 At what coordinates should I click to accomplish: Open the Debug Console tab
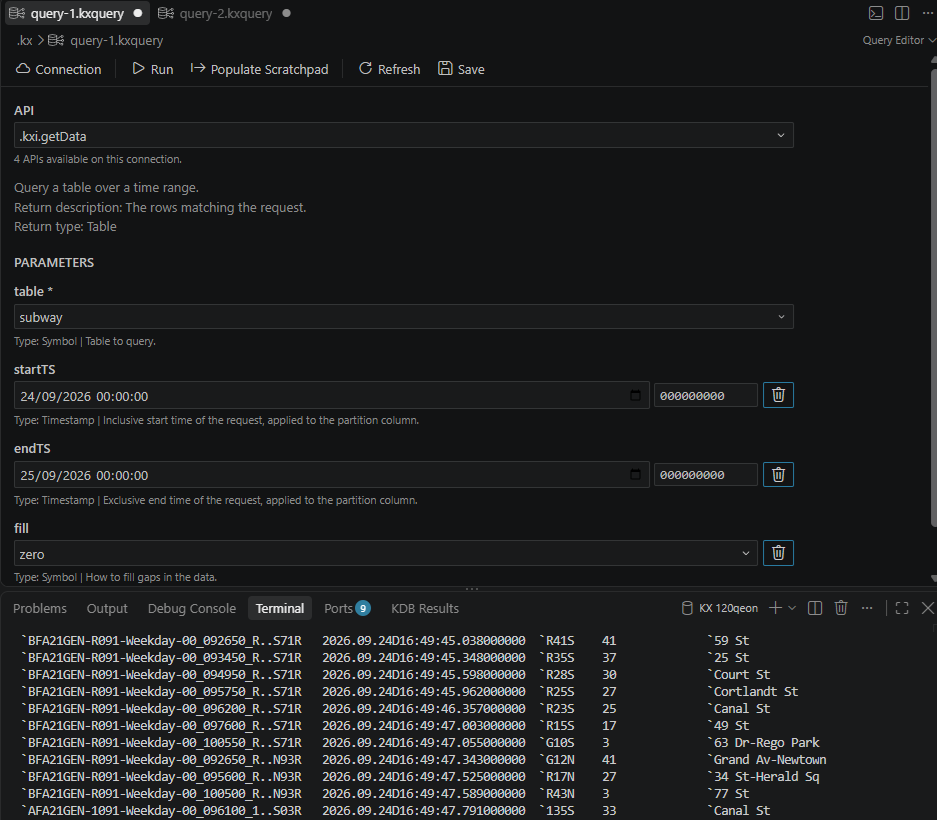[192, 608]
